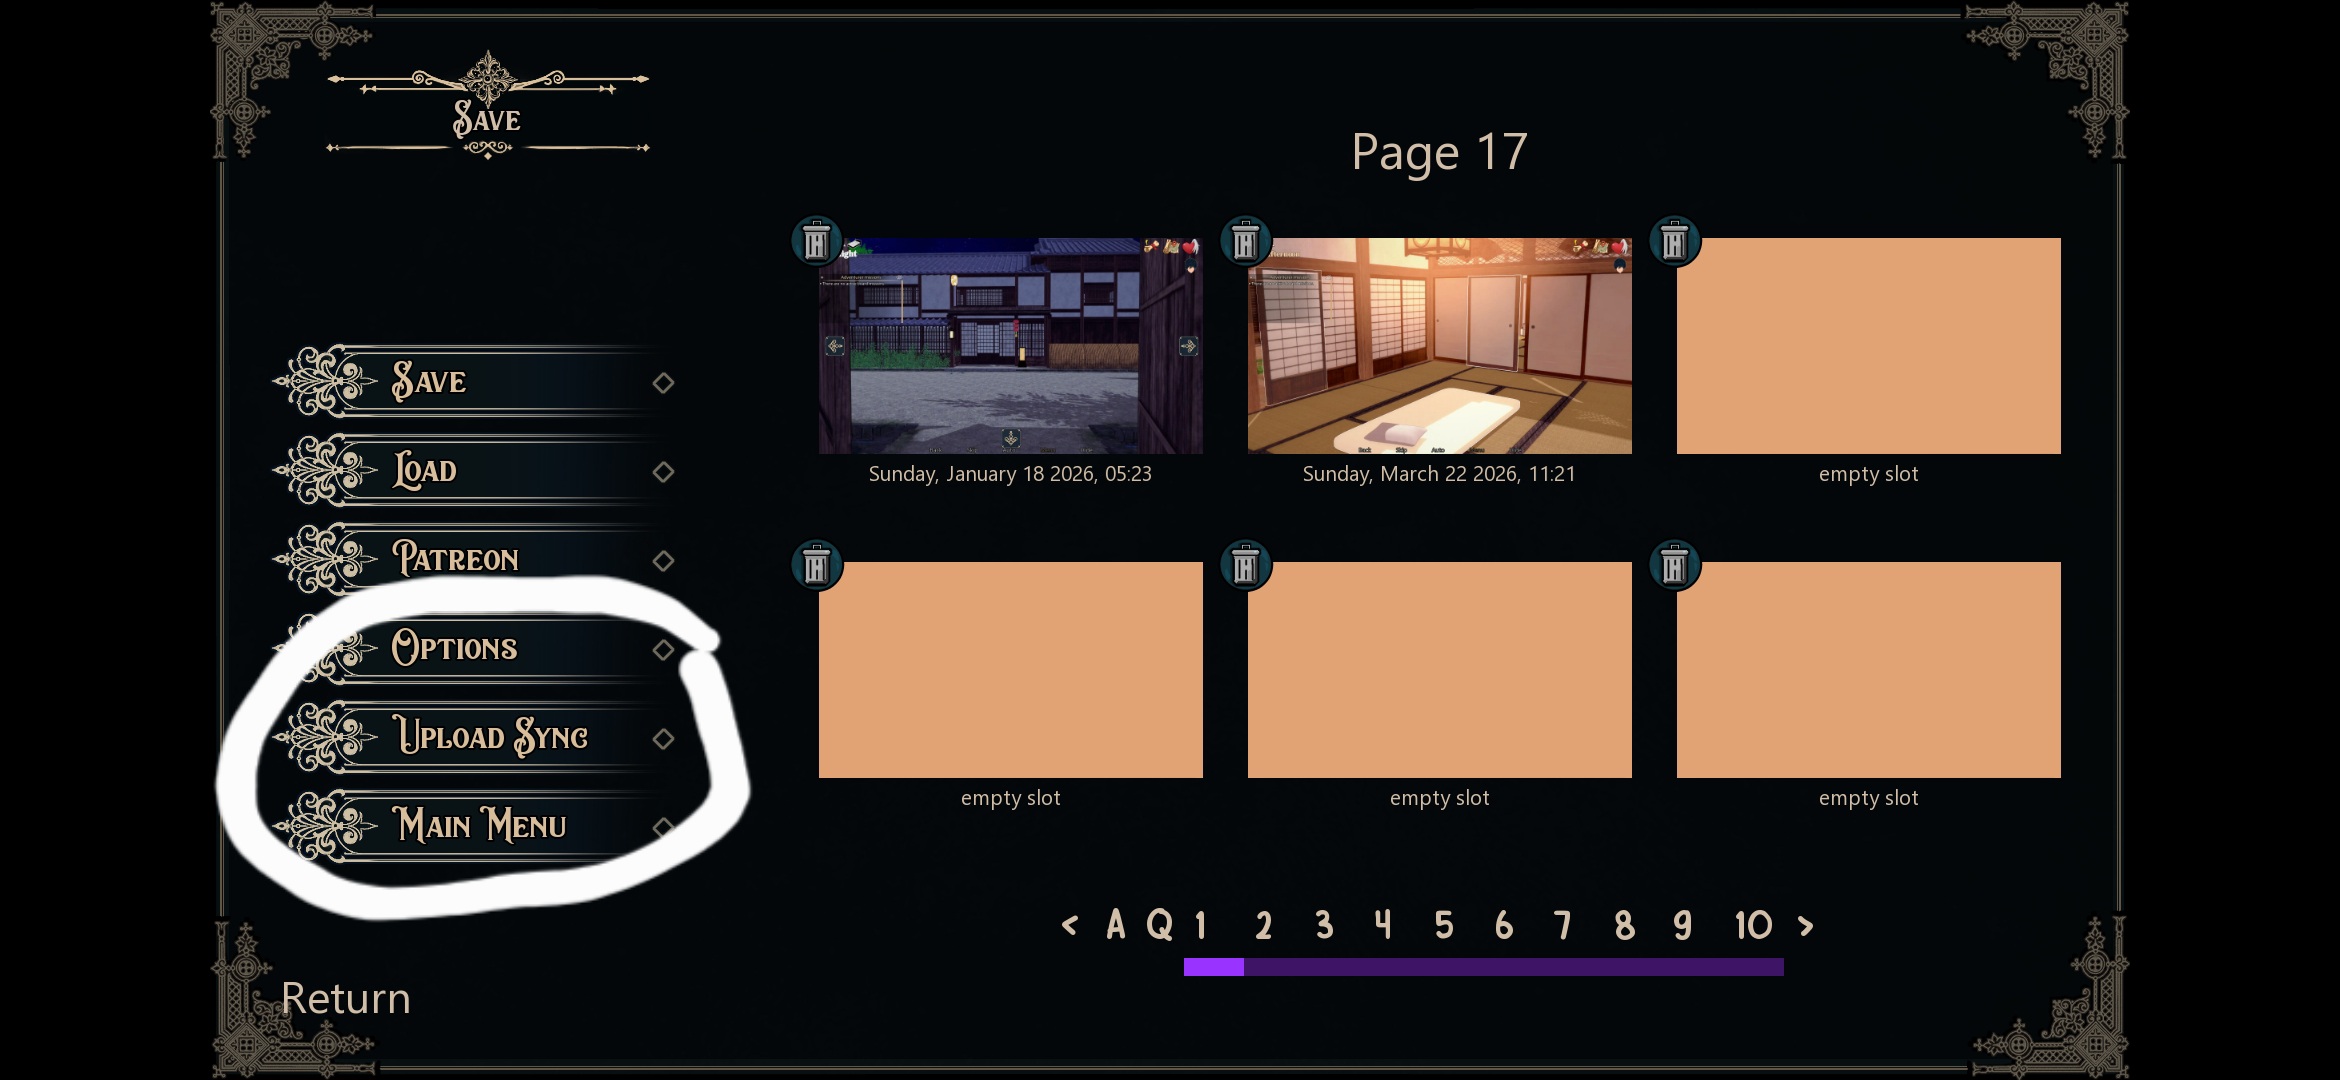
Task: Click trash icon on top-right empty slot
Action: (x=1674, y=241)
